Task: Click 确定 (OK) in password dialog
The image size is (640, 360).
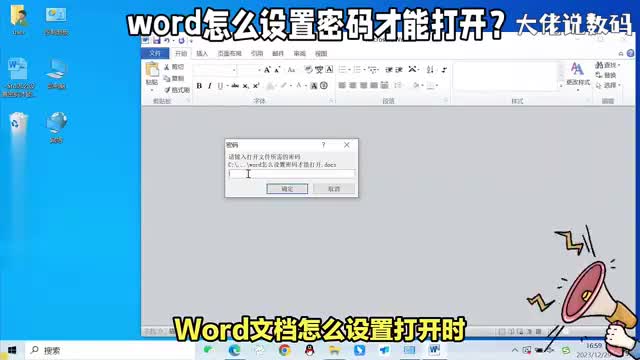Action: pos(287,189)
